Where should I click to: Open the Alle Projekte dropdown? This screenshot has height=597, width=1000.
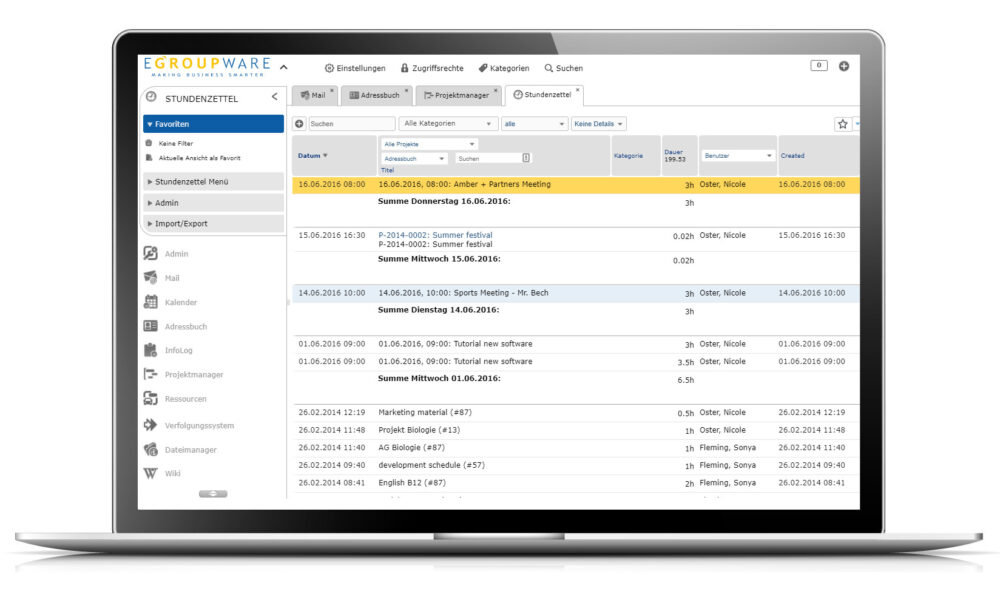(430, 144)
